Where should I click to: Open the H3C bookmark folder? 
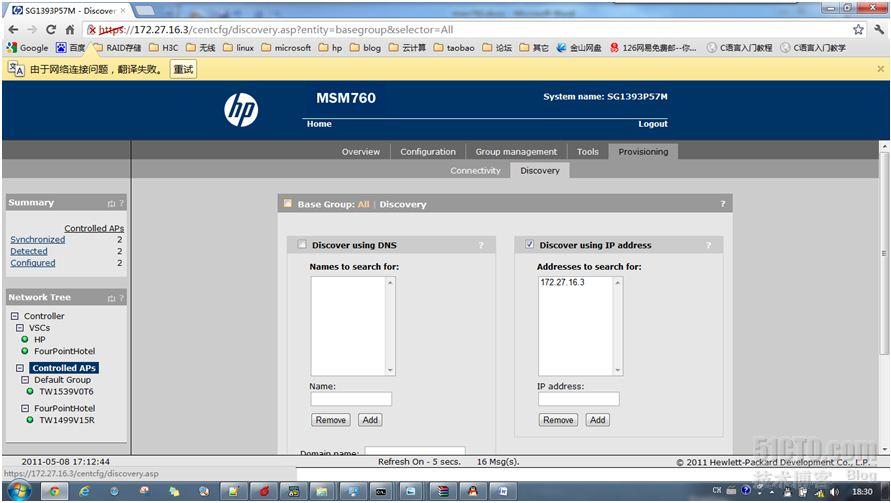pyautogui.click(x=164, y=48)
